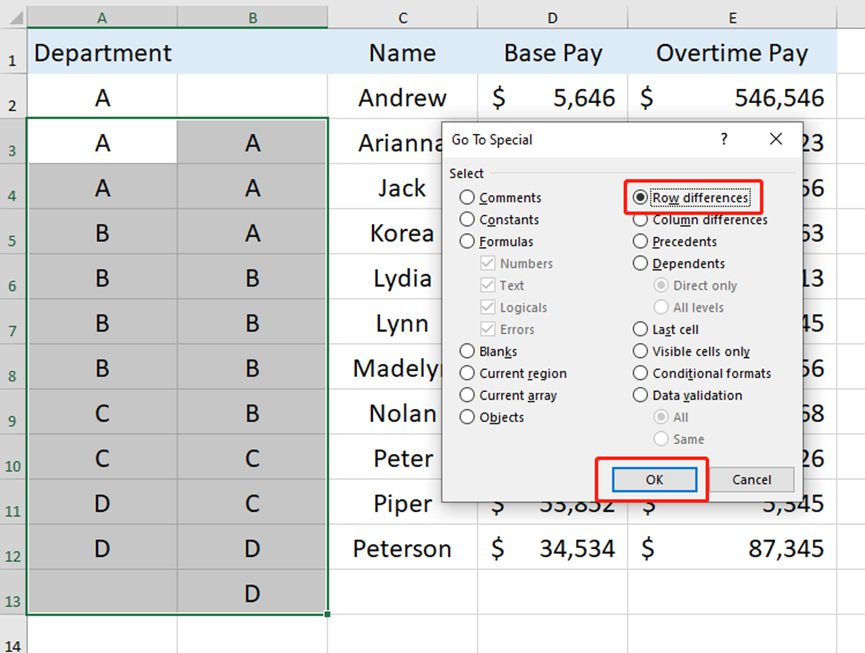Choose the All levels radio option
Screen dimensions: 865x653
coord(688,307)
